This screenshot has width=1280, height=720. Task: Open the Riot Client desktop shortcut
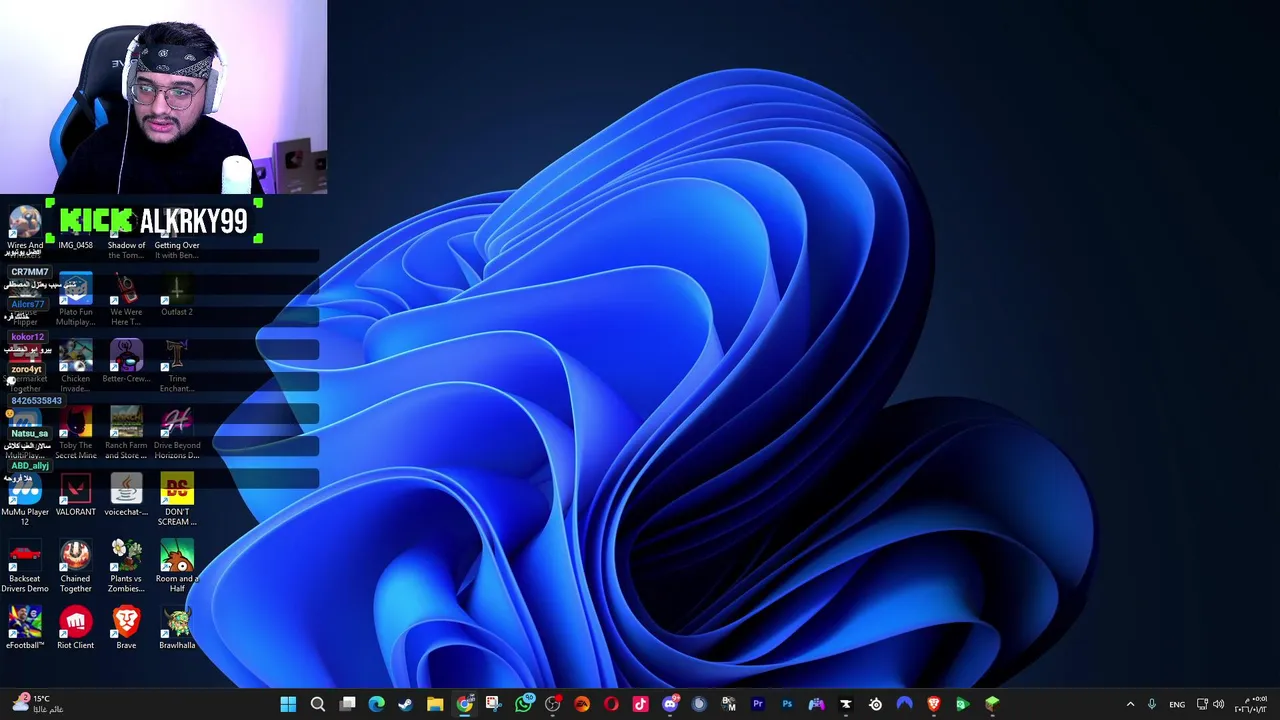click(x=75, y=629)
